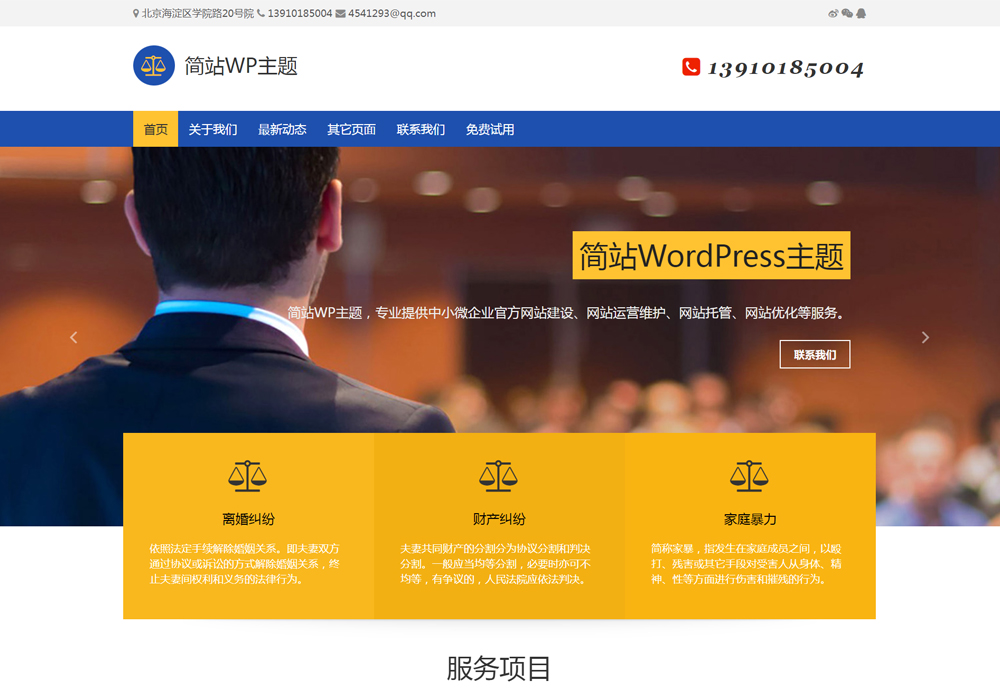The width and height of the screenshot is (1000, 700).
Task: Open the 免费试用 link in the navbar
Action: [489, 128]
